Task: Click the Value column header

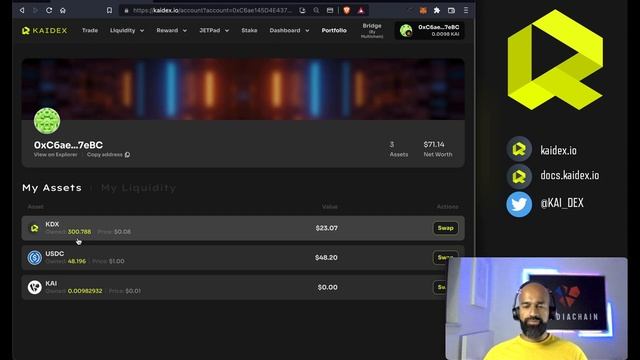Action: click(x=330, y=207)
